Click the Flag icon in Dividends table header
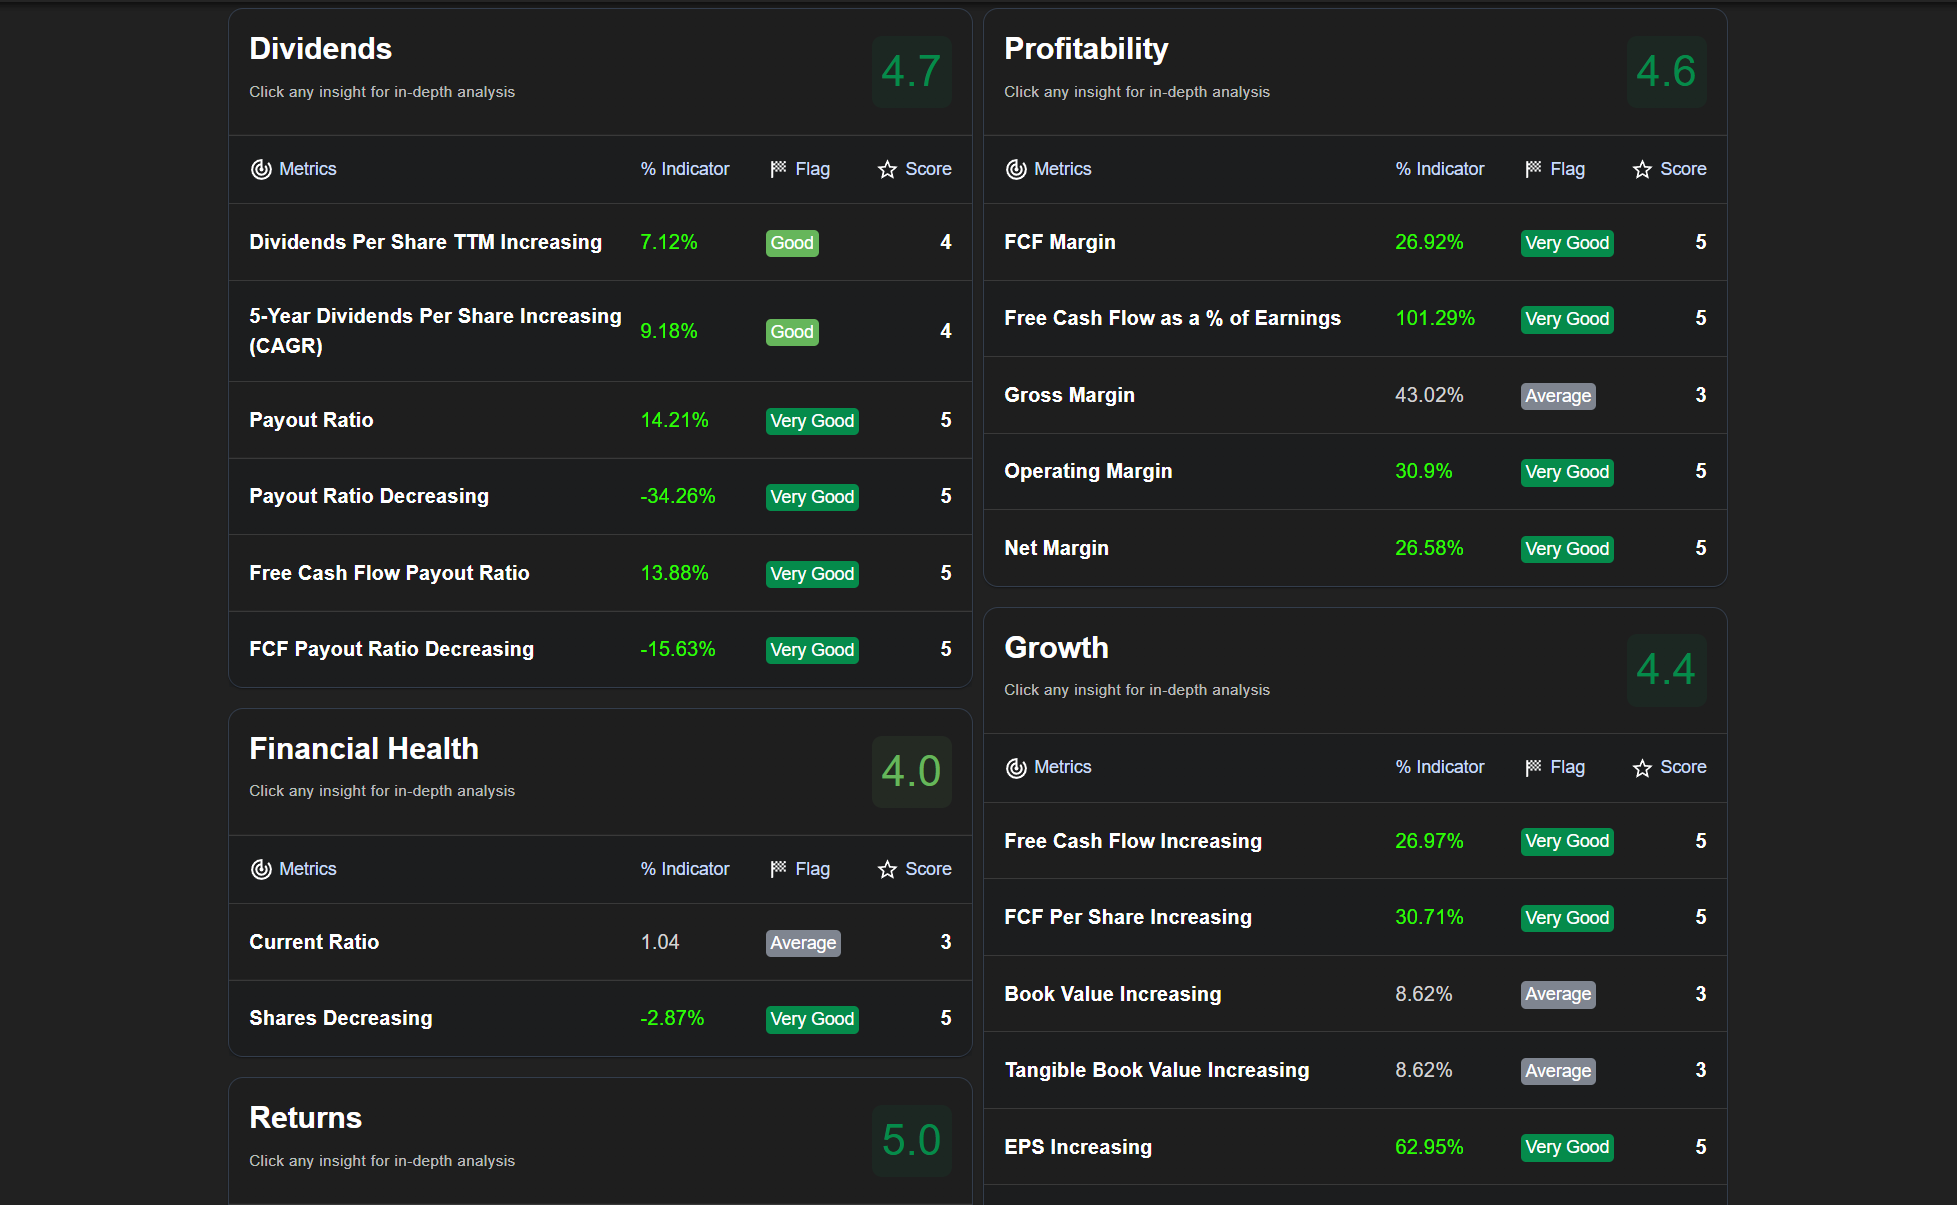This screenshot has width=1957, height=1205. coord(778,169)
